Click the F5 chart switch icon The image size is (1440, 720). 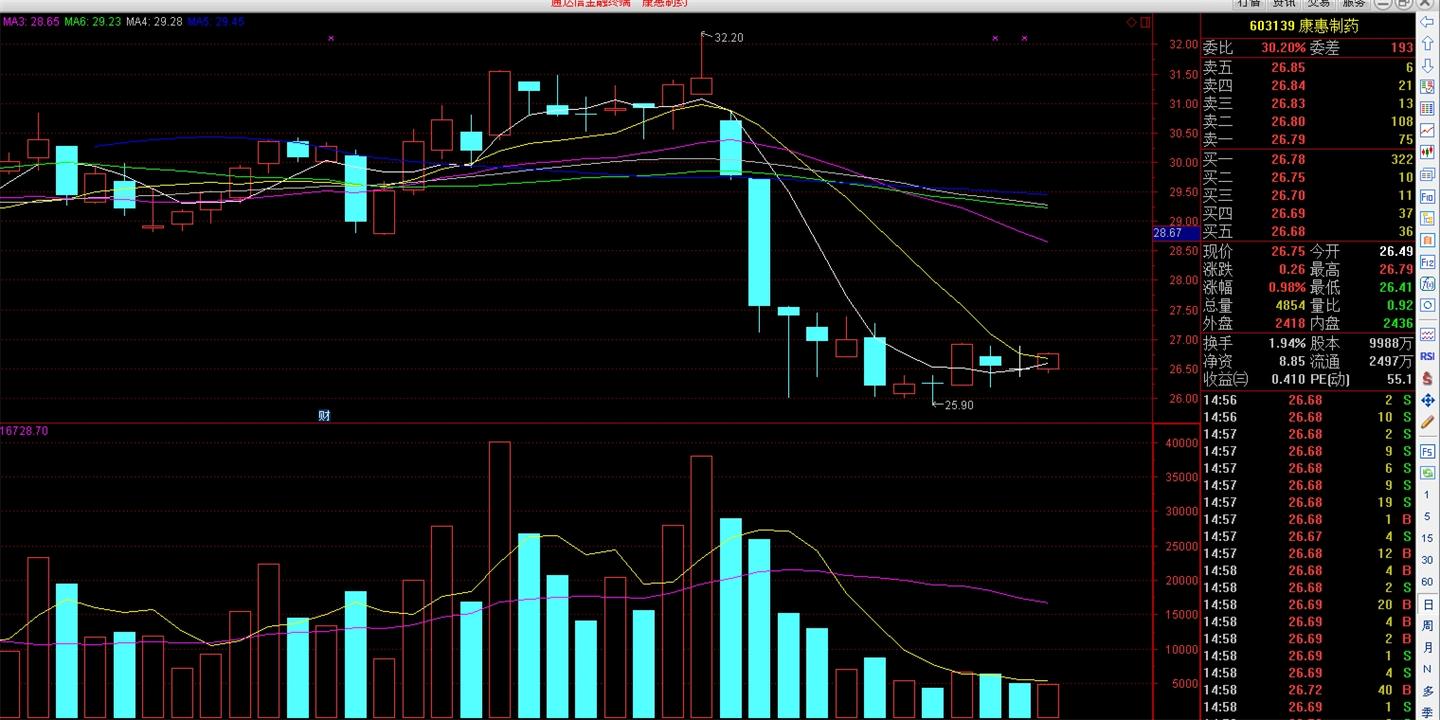tap(1428, 452)
